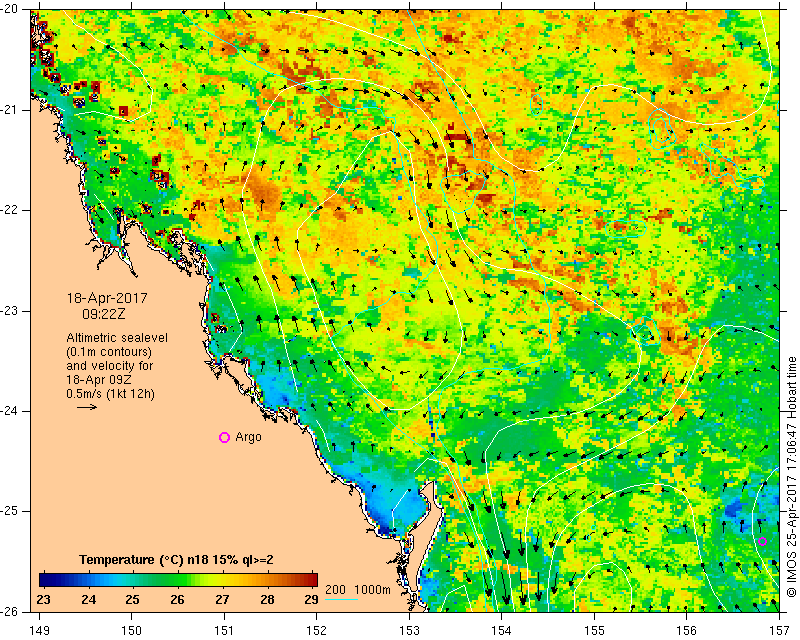The image size is (800, 640).
Task: Click the latitude axis label '-23'
Action: click(x=9, y=311)
